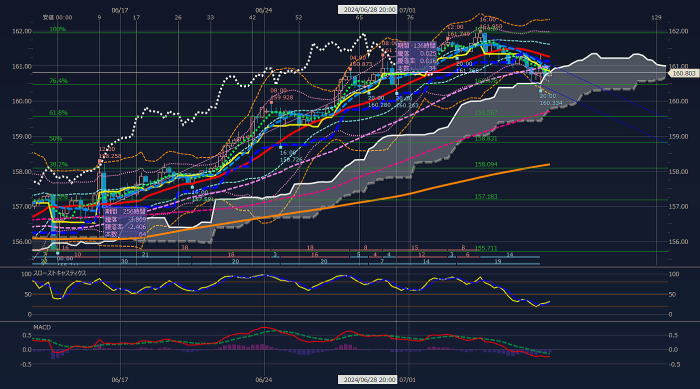Image resolution: width=700 pixels, height=389 pixels.
Task: Select the 162.00 label on right price axis
Action: (678, 31)
